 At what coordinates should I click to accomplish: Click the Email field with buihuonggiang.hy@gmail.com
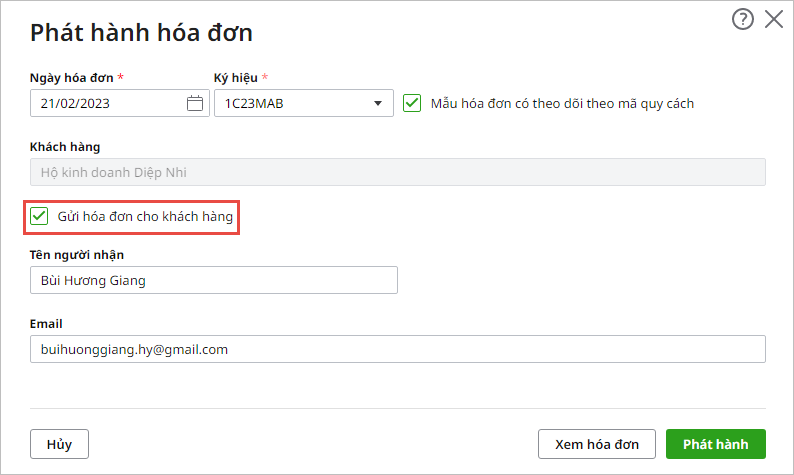tap(398, 349)
